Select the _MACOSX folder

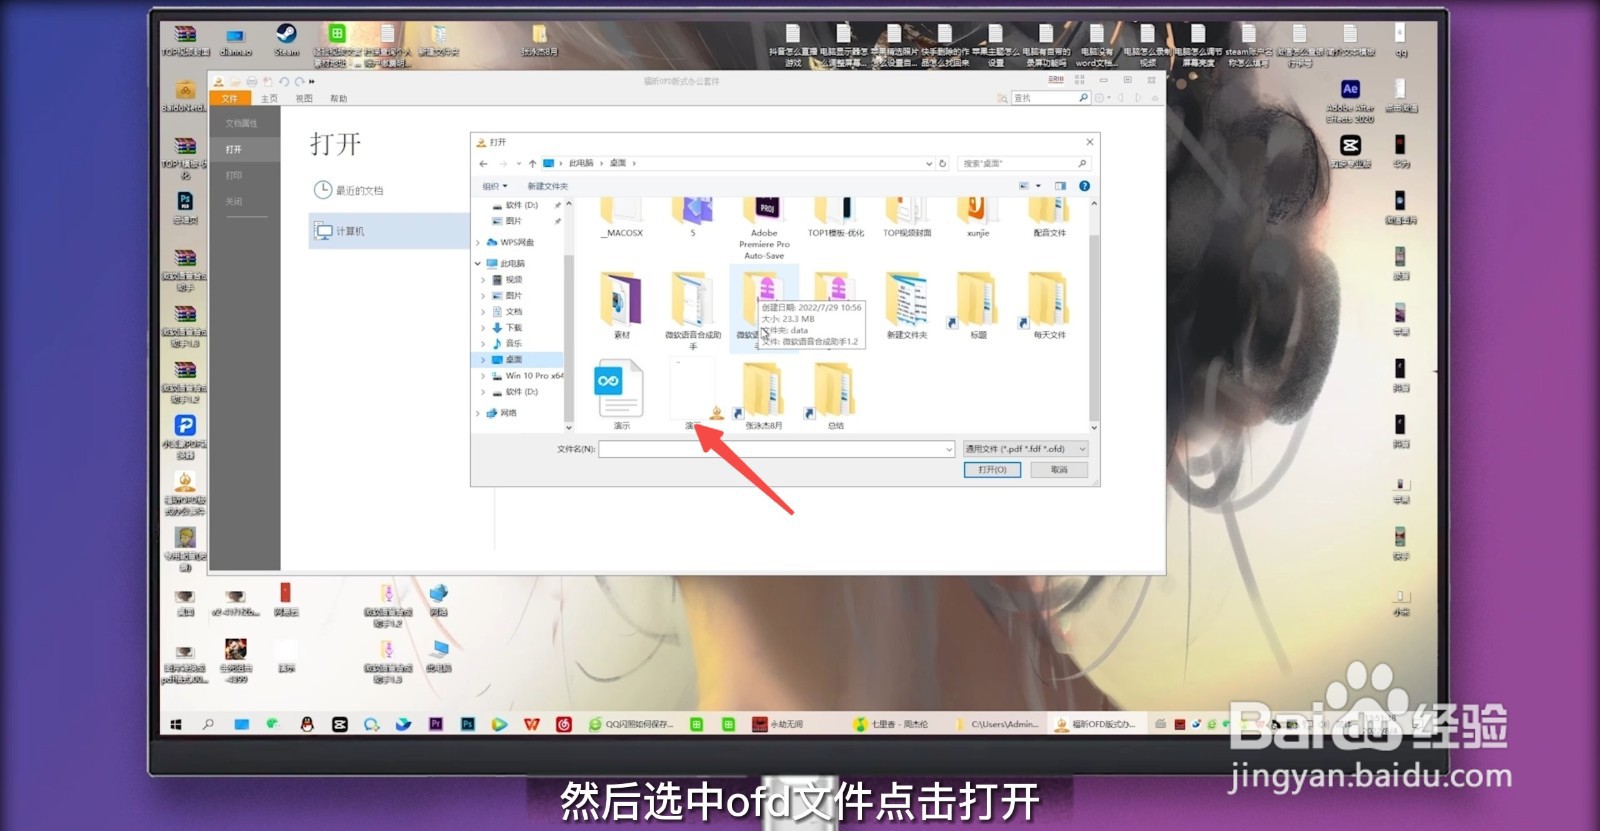coord(622,217)
